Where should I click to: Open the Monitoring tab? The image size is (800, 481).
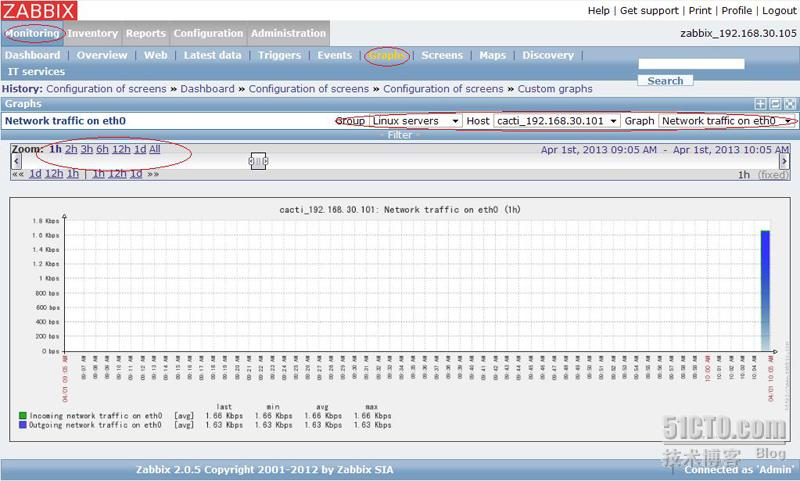point(32,33)
